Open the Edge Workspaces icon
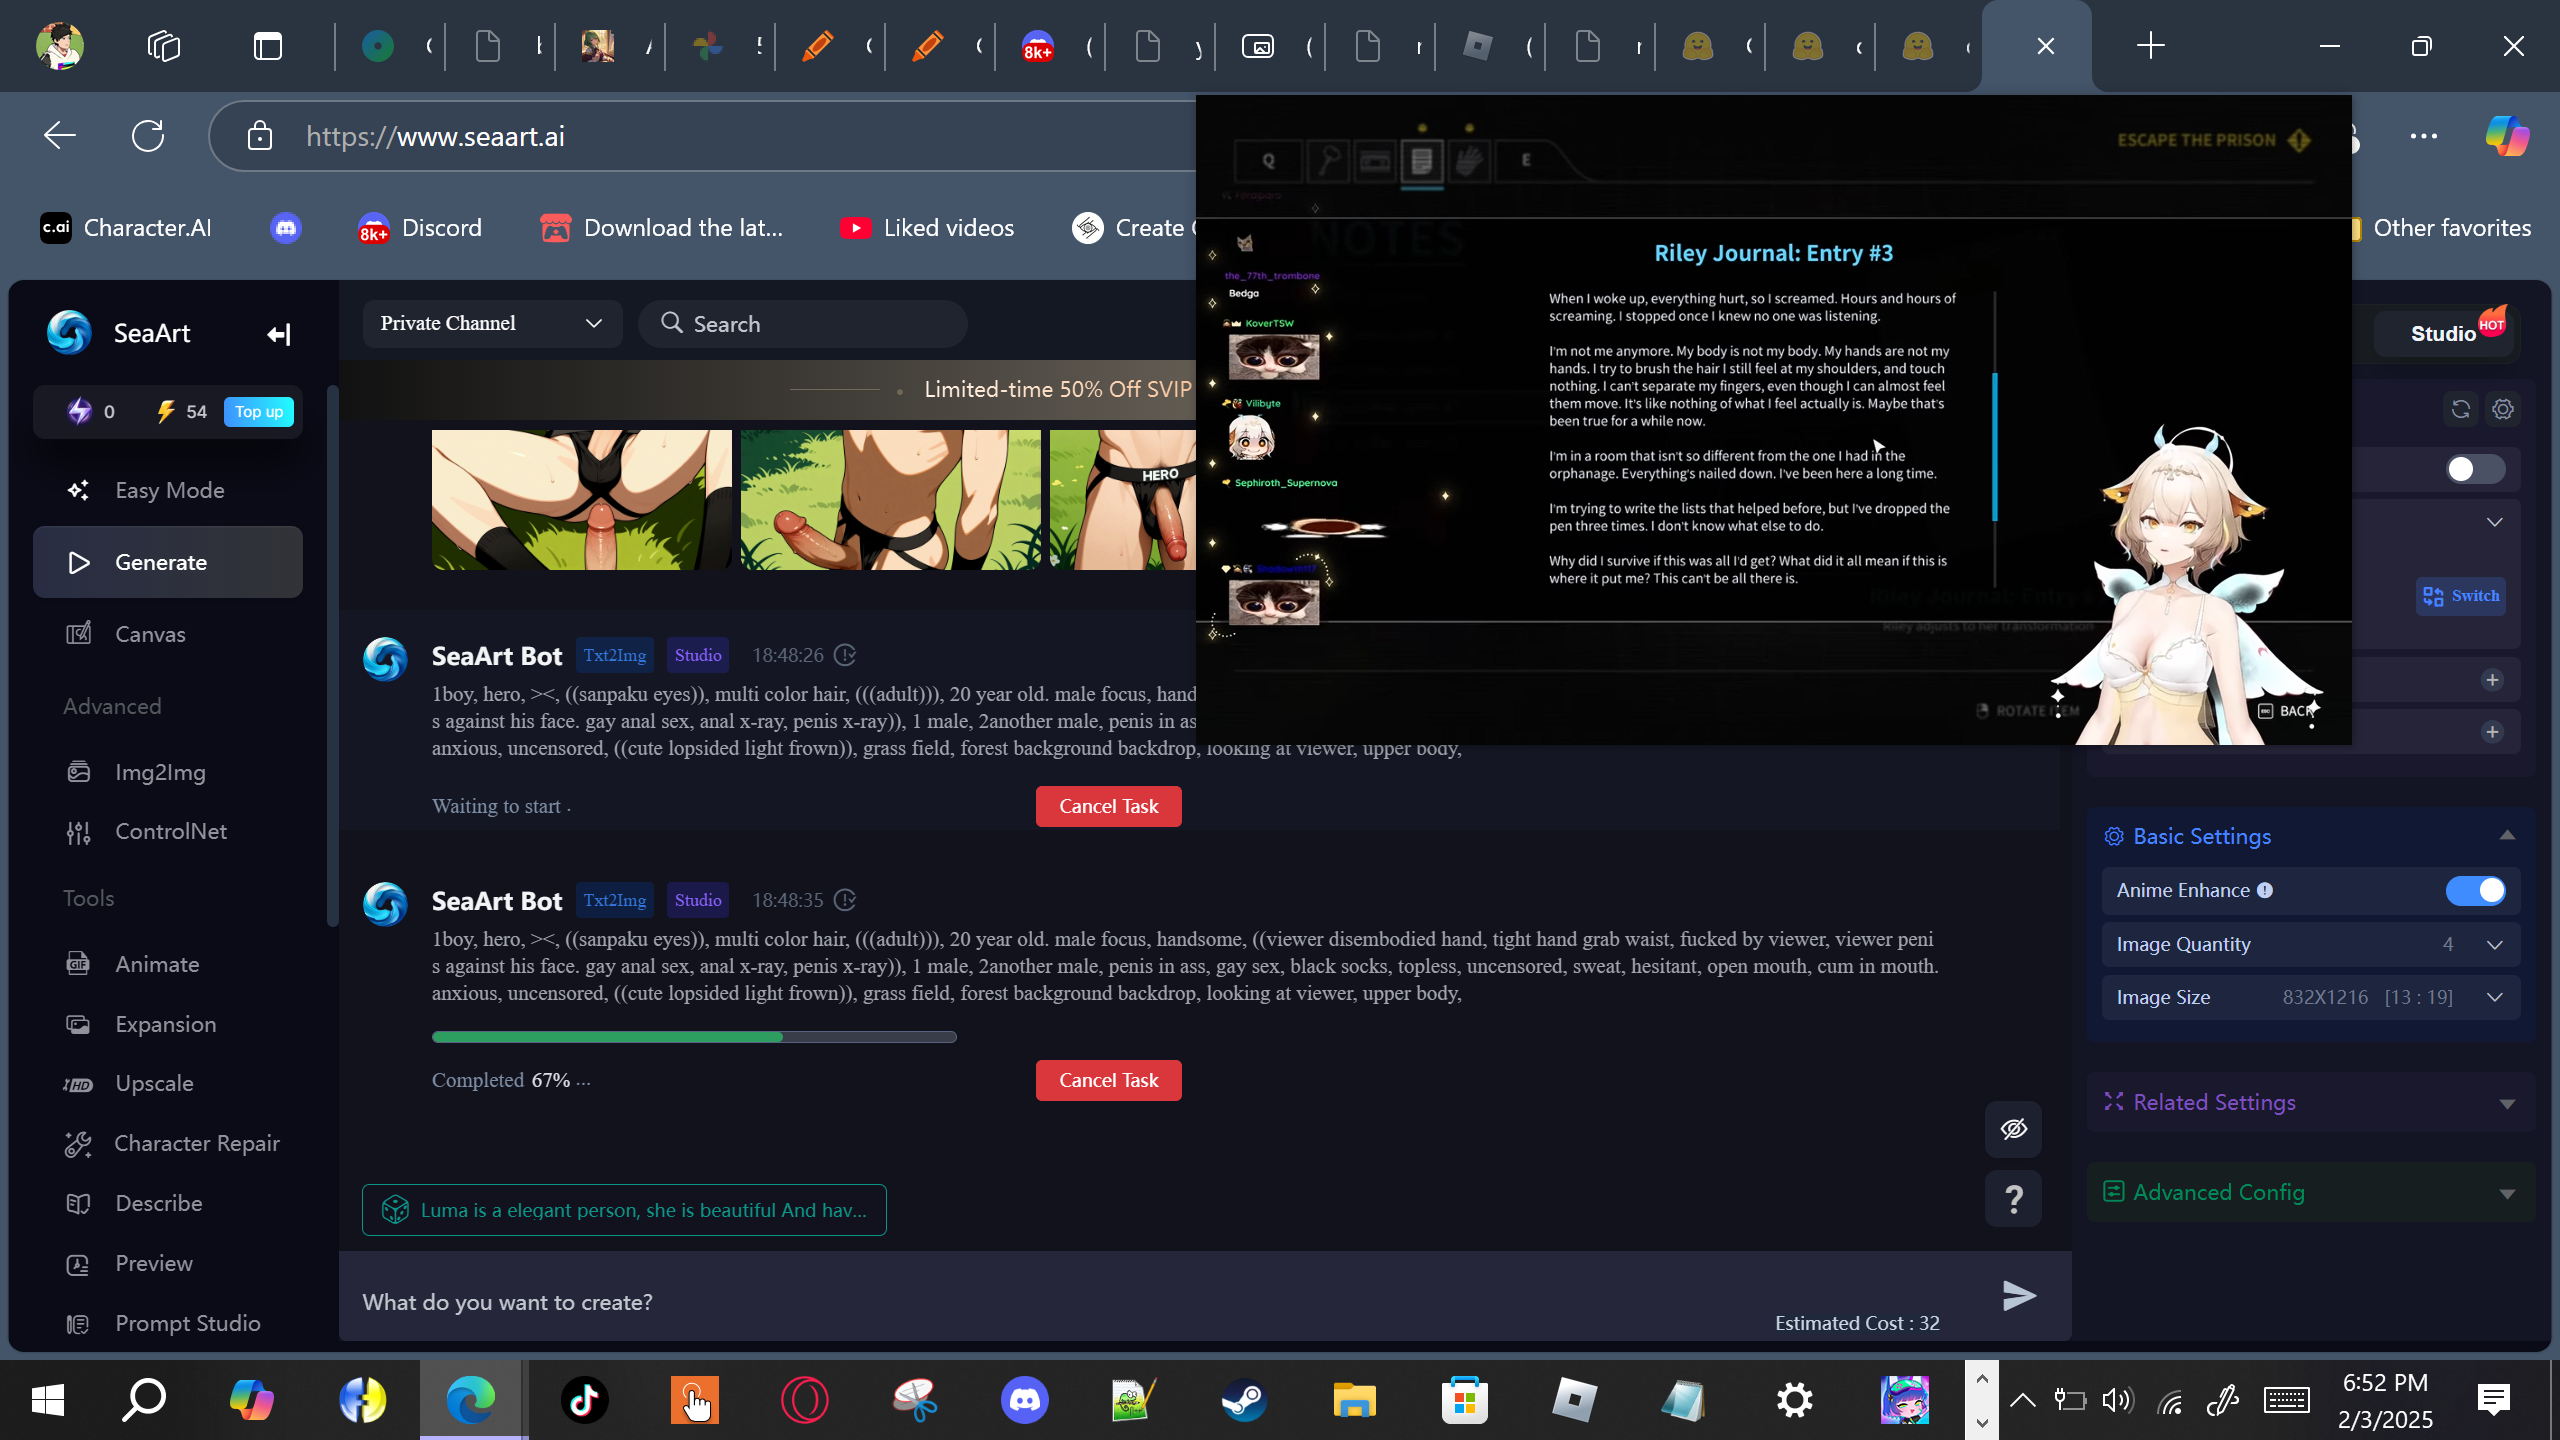 pos(164,46)
